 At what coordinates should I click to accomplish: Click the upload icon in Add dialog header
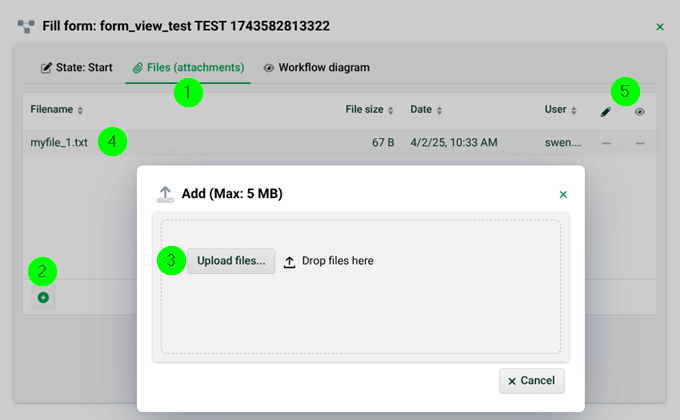[x=165, y=194]
